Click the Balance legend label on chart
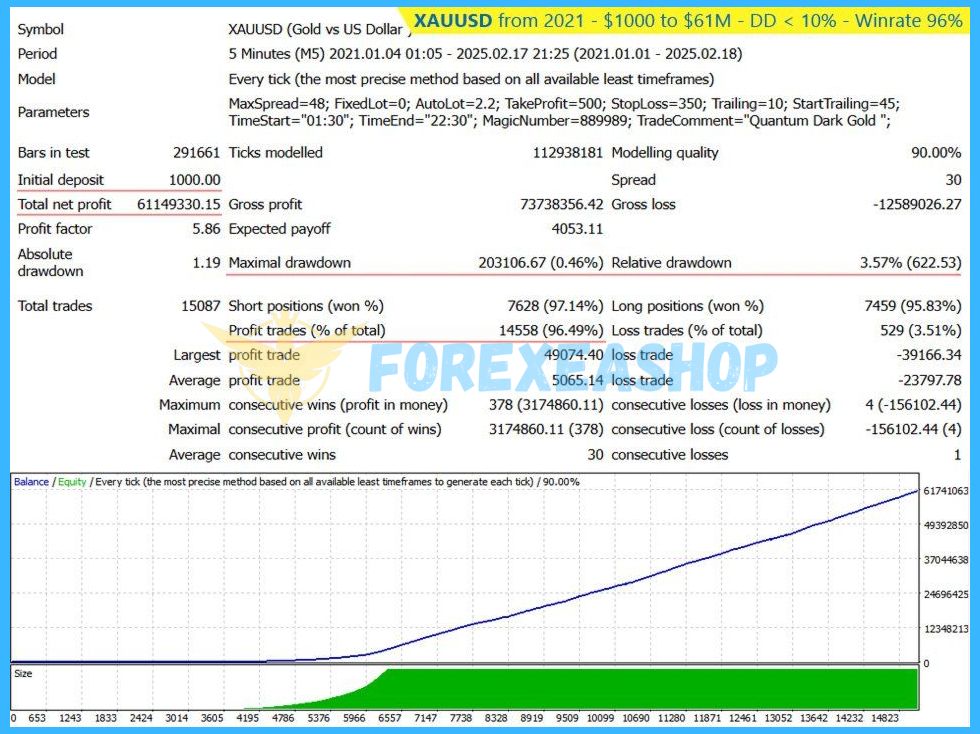 (x=31, y=482)
